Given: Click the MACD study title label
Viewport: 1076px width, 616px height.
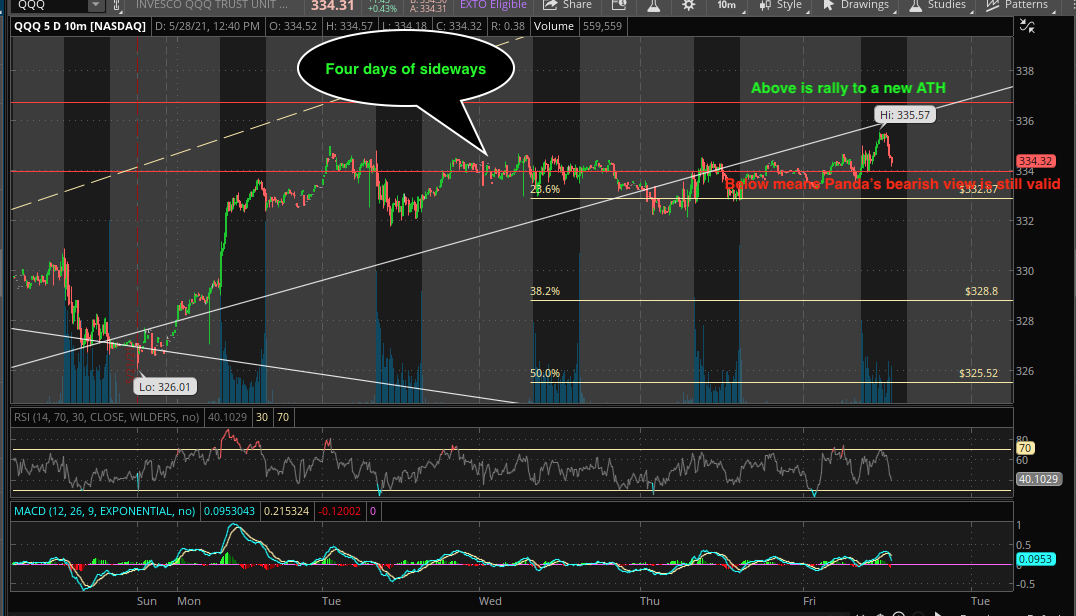Looking at the screenshot, I should click(104, 511).
